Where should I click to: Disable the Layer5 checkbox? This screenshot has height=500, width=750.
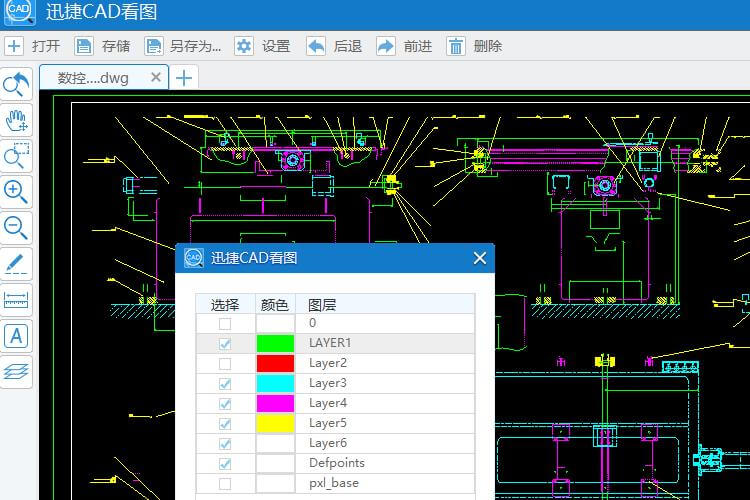click(x=225, y=424)
